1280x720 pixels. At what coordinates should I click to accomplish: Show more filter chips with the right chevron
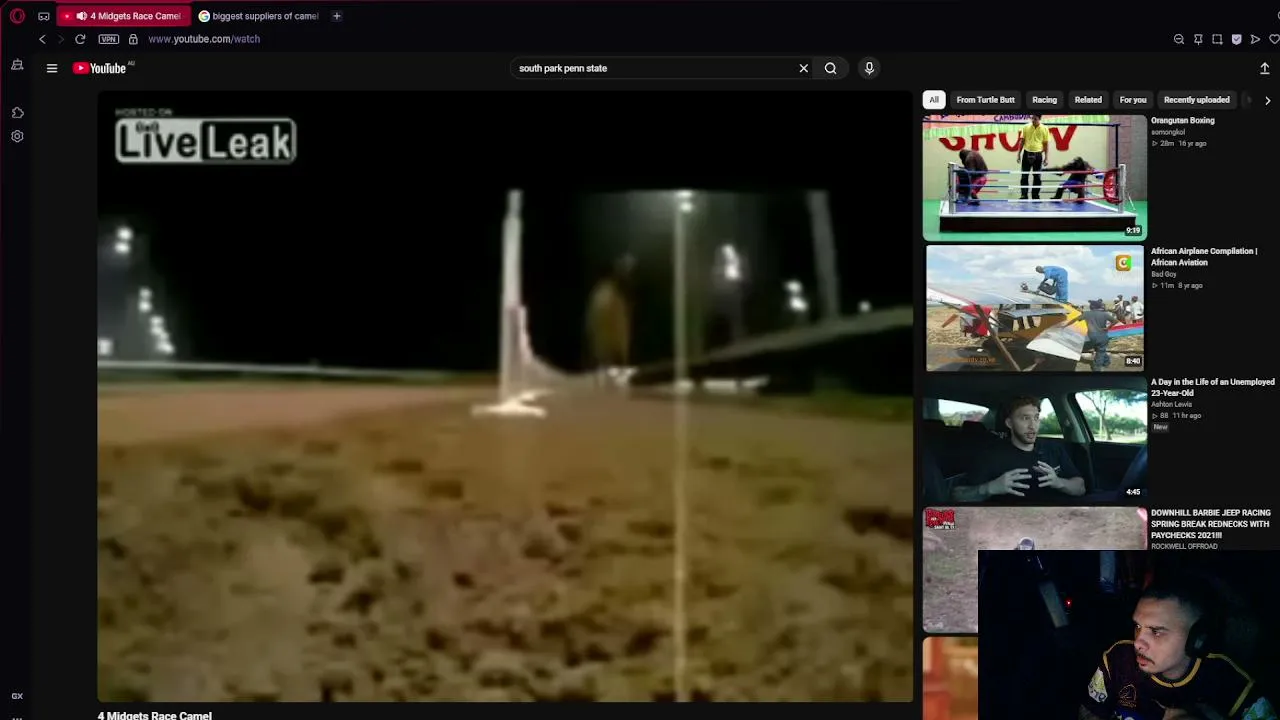(x=1267, y=100)
